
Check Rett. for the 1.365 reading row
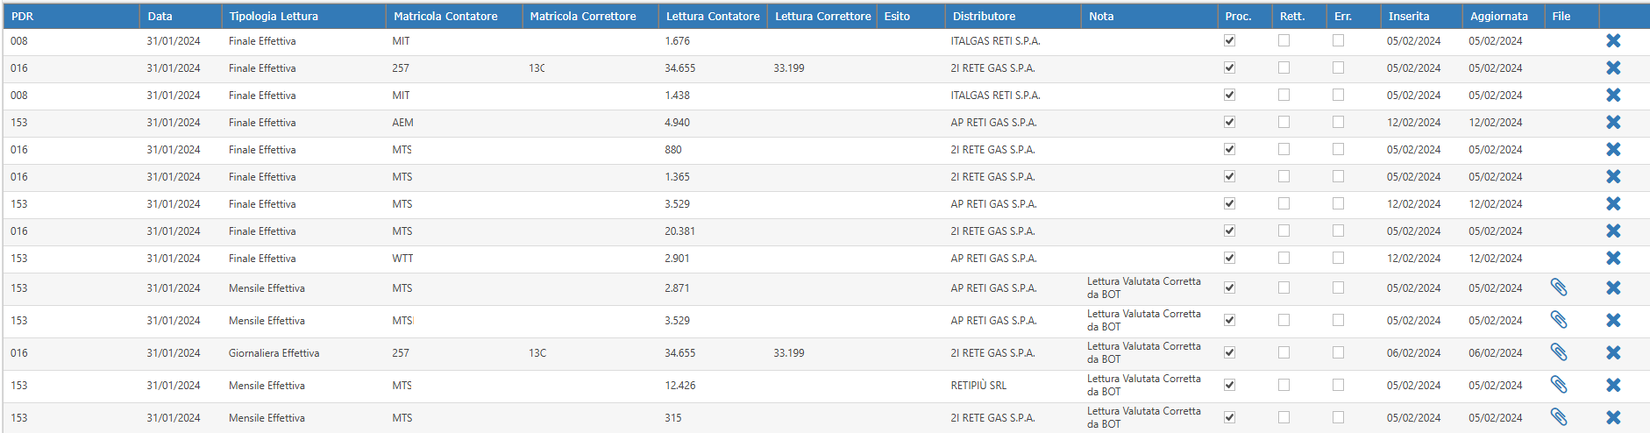point(1284,176)
